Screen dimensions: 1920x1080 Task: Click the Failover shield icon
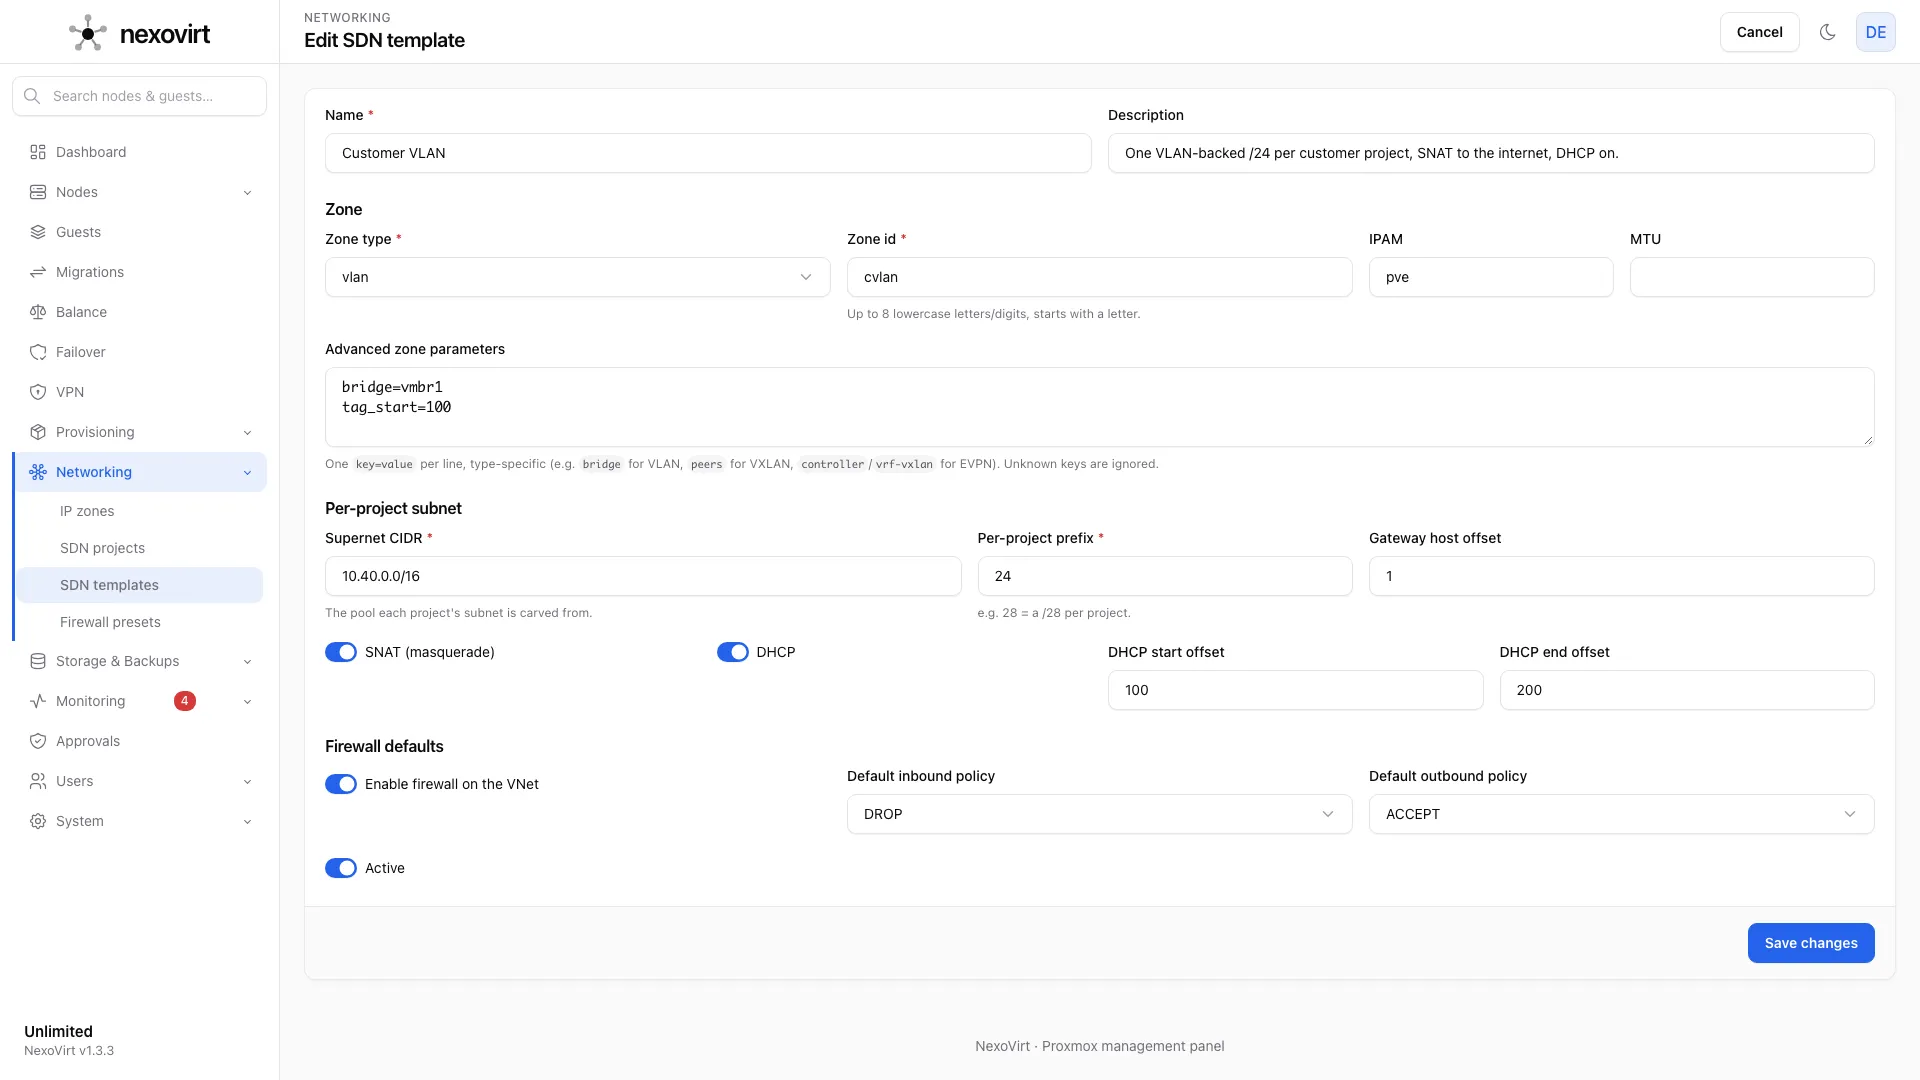click(x=38, y=352)
